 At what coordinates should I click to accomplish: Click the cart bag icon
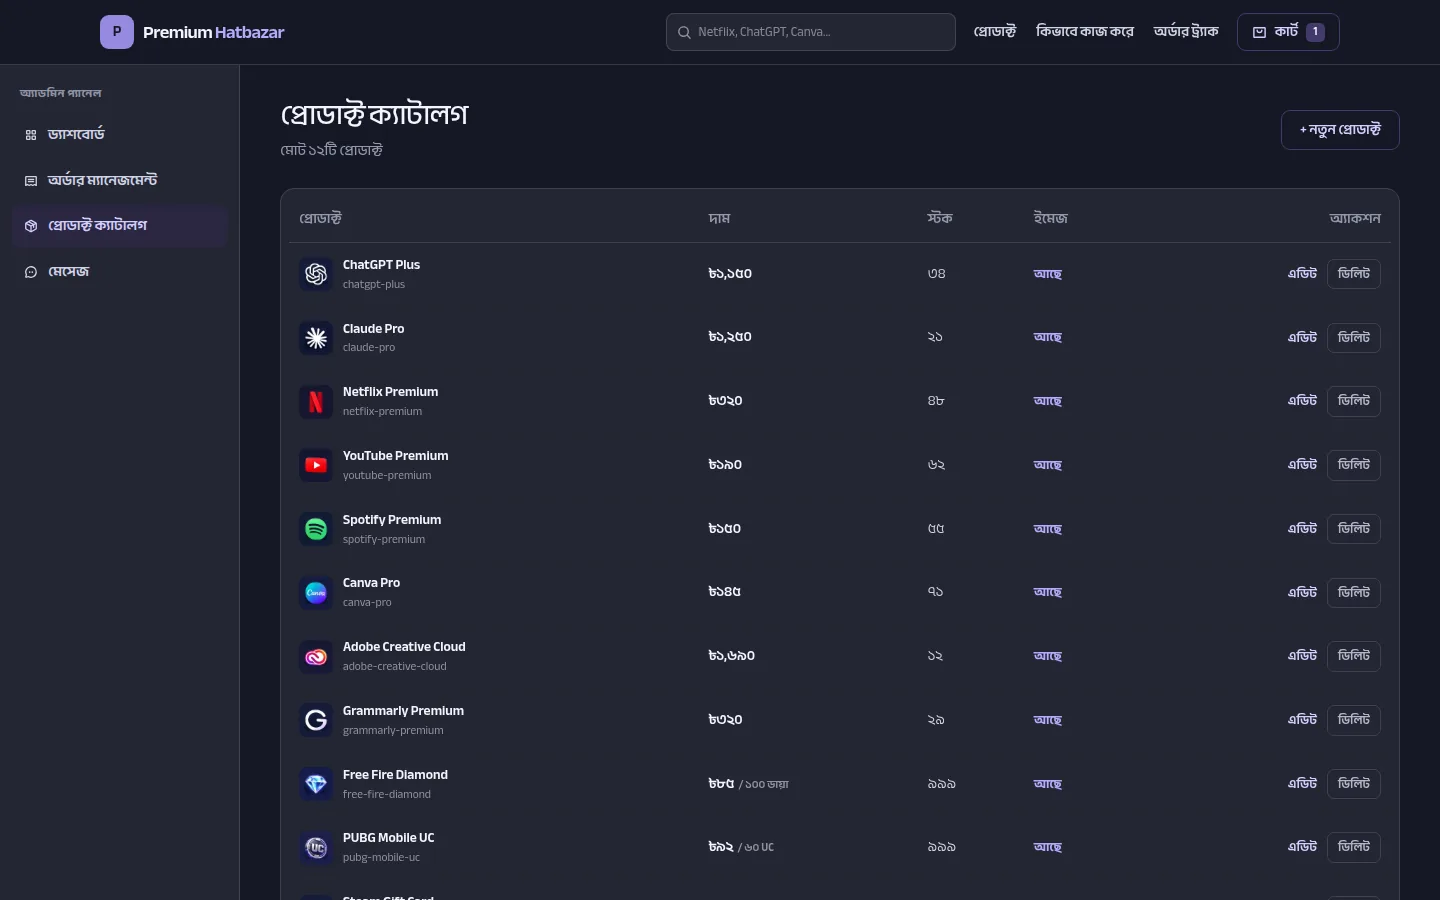[x=1260, y=32]
